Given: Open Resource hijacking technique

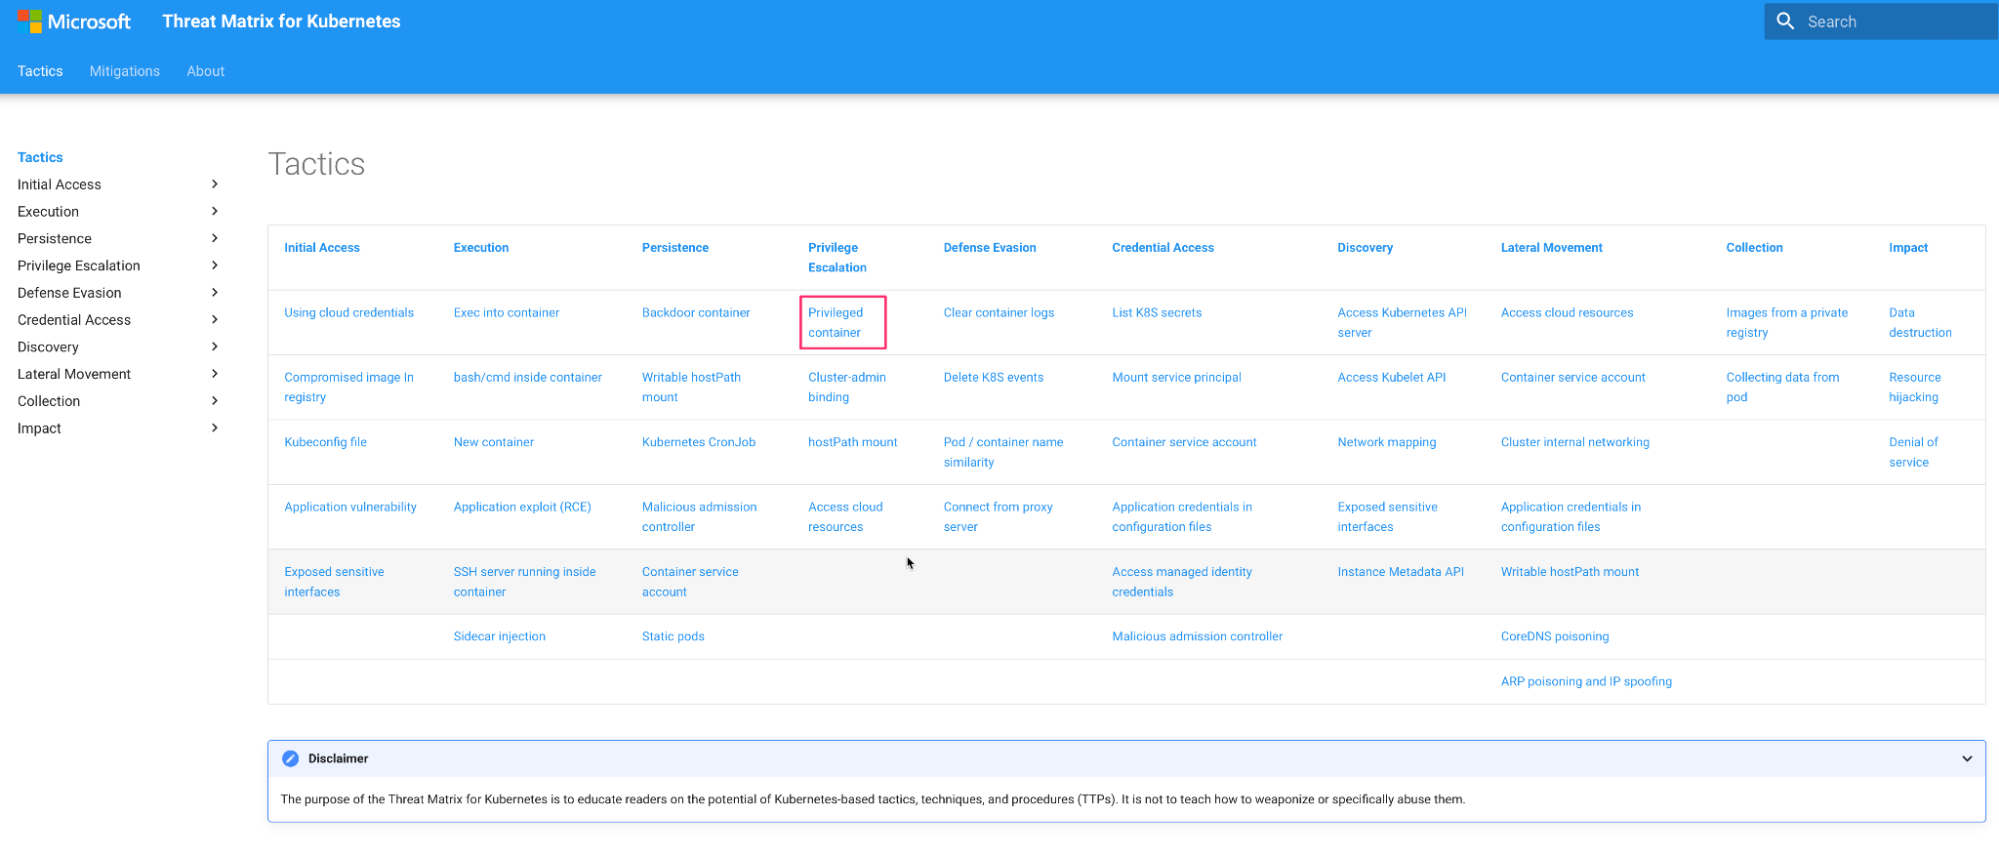Looking at the screenshot, I should [x=1914, y=387].
